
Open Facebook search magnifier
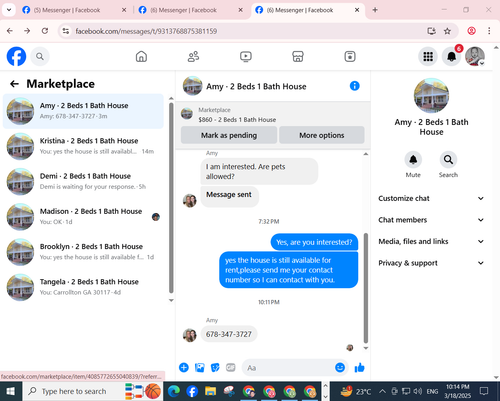(x=40, y=57)
